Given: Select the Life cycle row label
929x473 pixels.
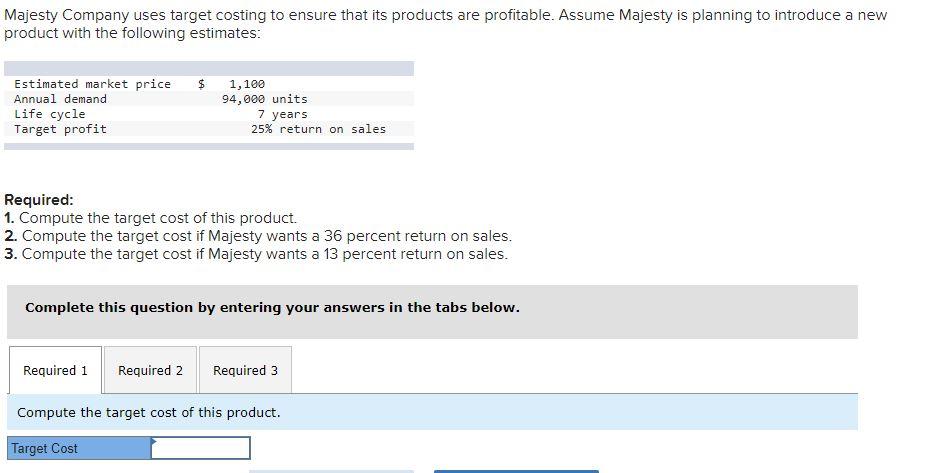Looking at the screenshot, I should [x=50, y=114].
